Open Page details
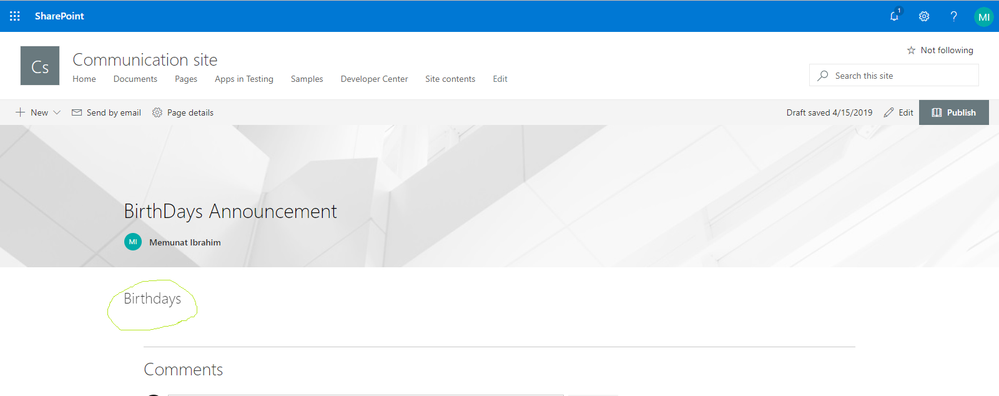The image size is (999, 396). (x=183, y=113)
